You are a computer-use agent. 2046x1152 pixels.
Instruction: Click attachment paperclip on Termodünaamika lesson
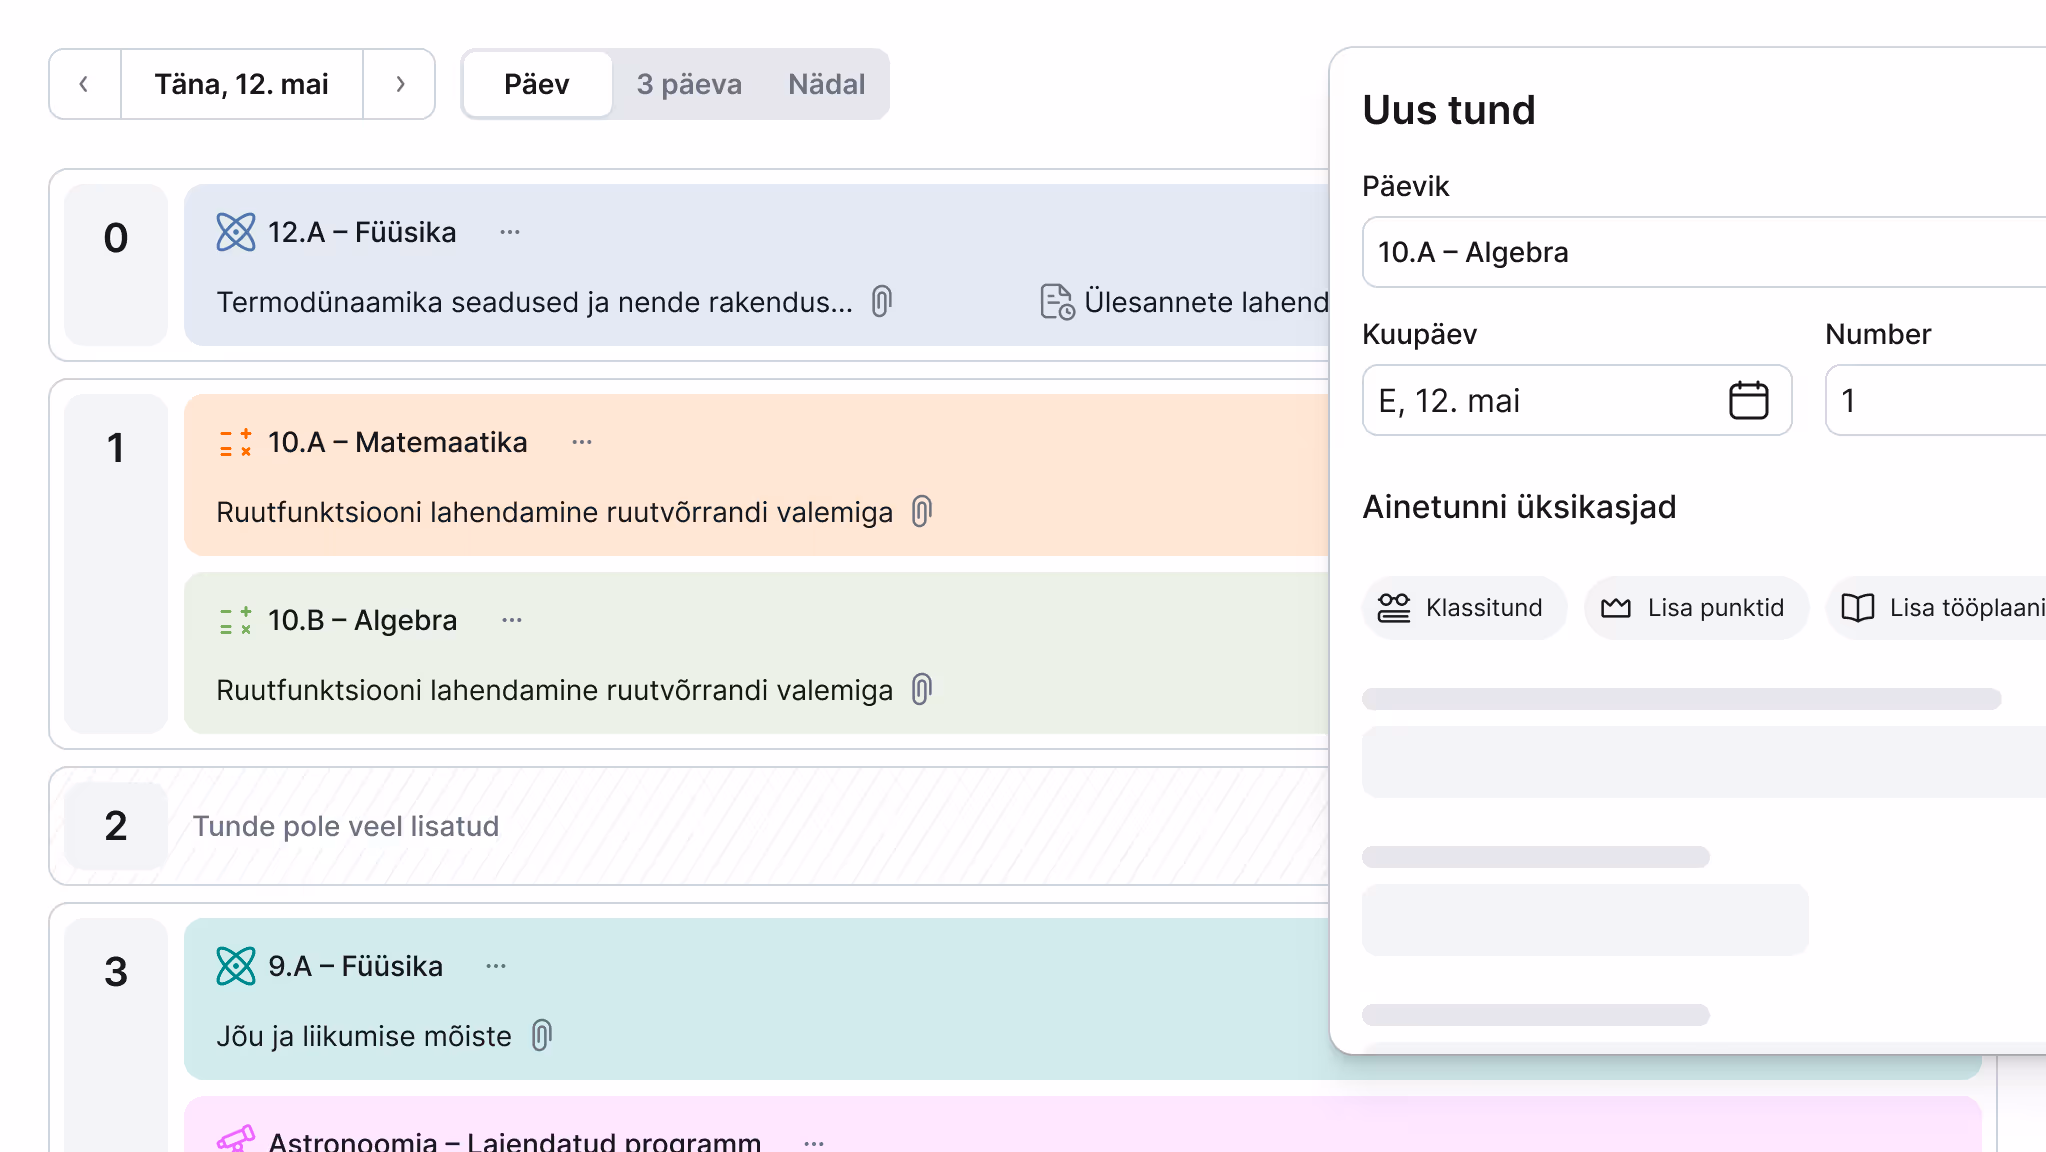[x=881, y=301]
